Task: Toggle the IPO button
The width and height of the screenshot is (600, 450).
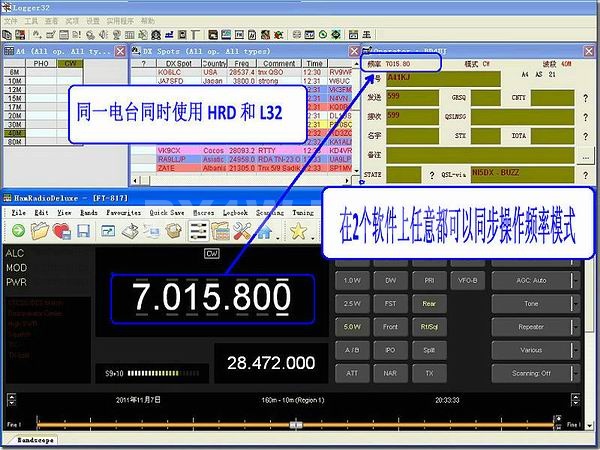Action: click(x=390, y=350)
